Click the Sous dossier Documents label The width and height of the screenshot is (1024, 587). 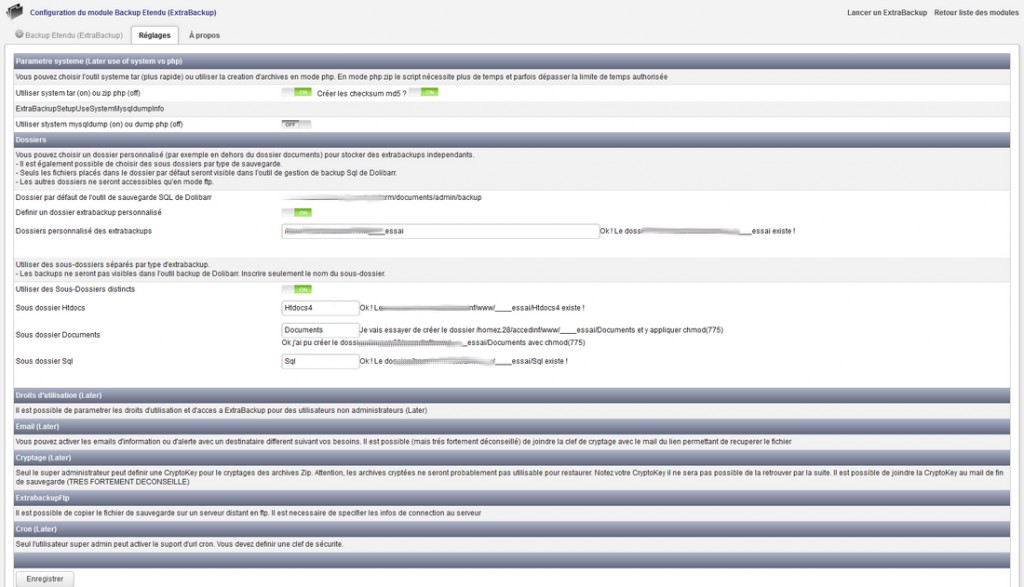tap(57, 334)
